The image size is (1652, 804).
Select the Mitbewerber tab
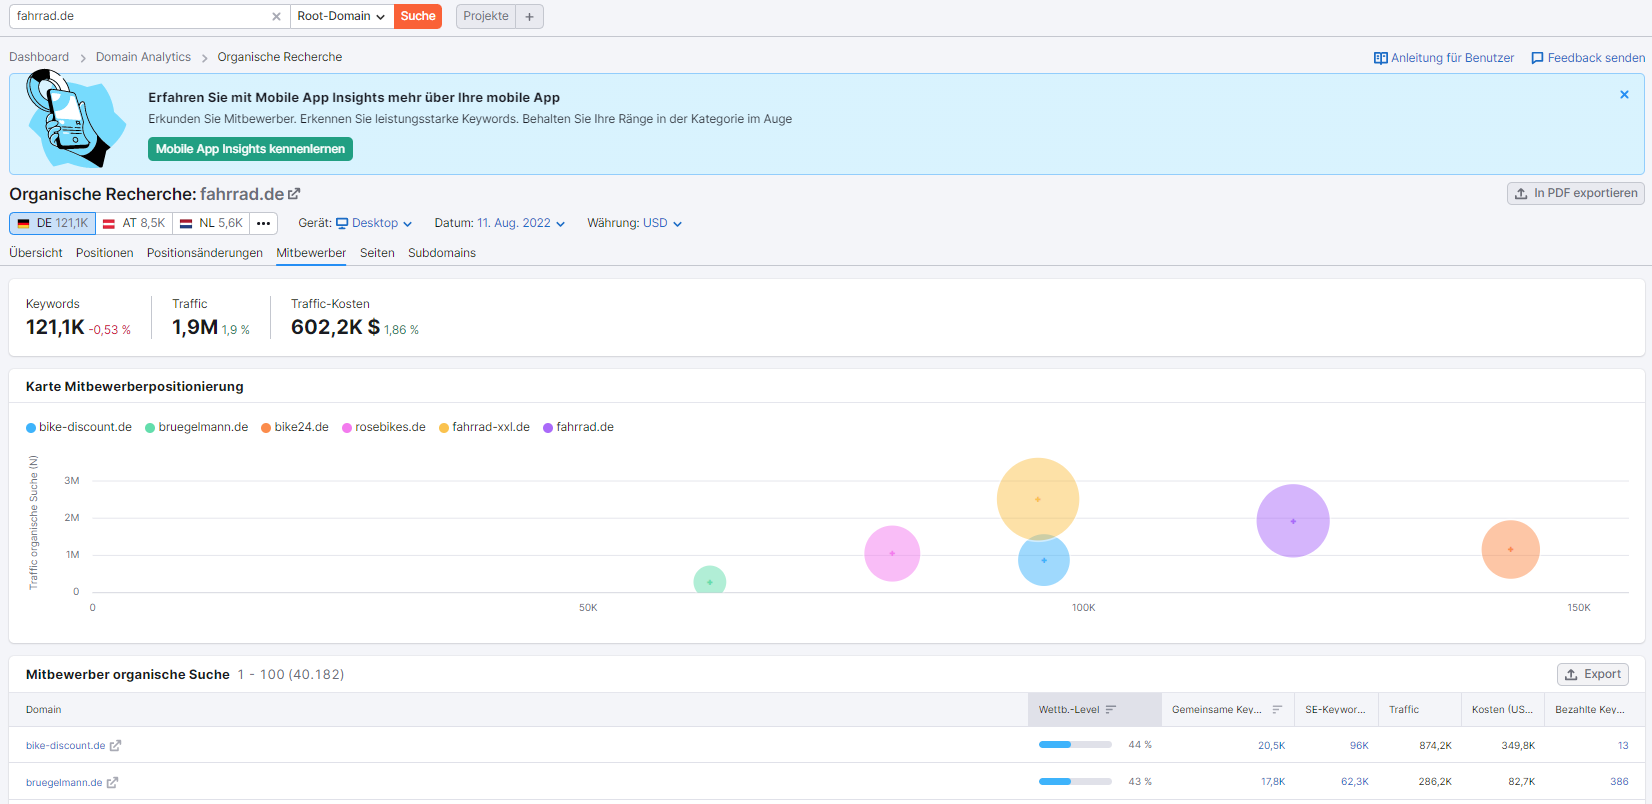(311, 253)
